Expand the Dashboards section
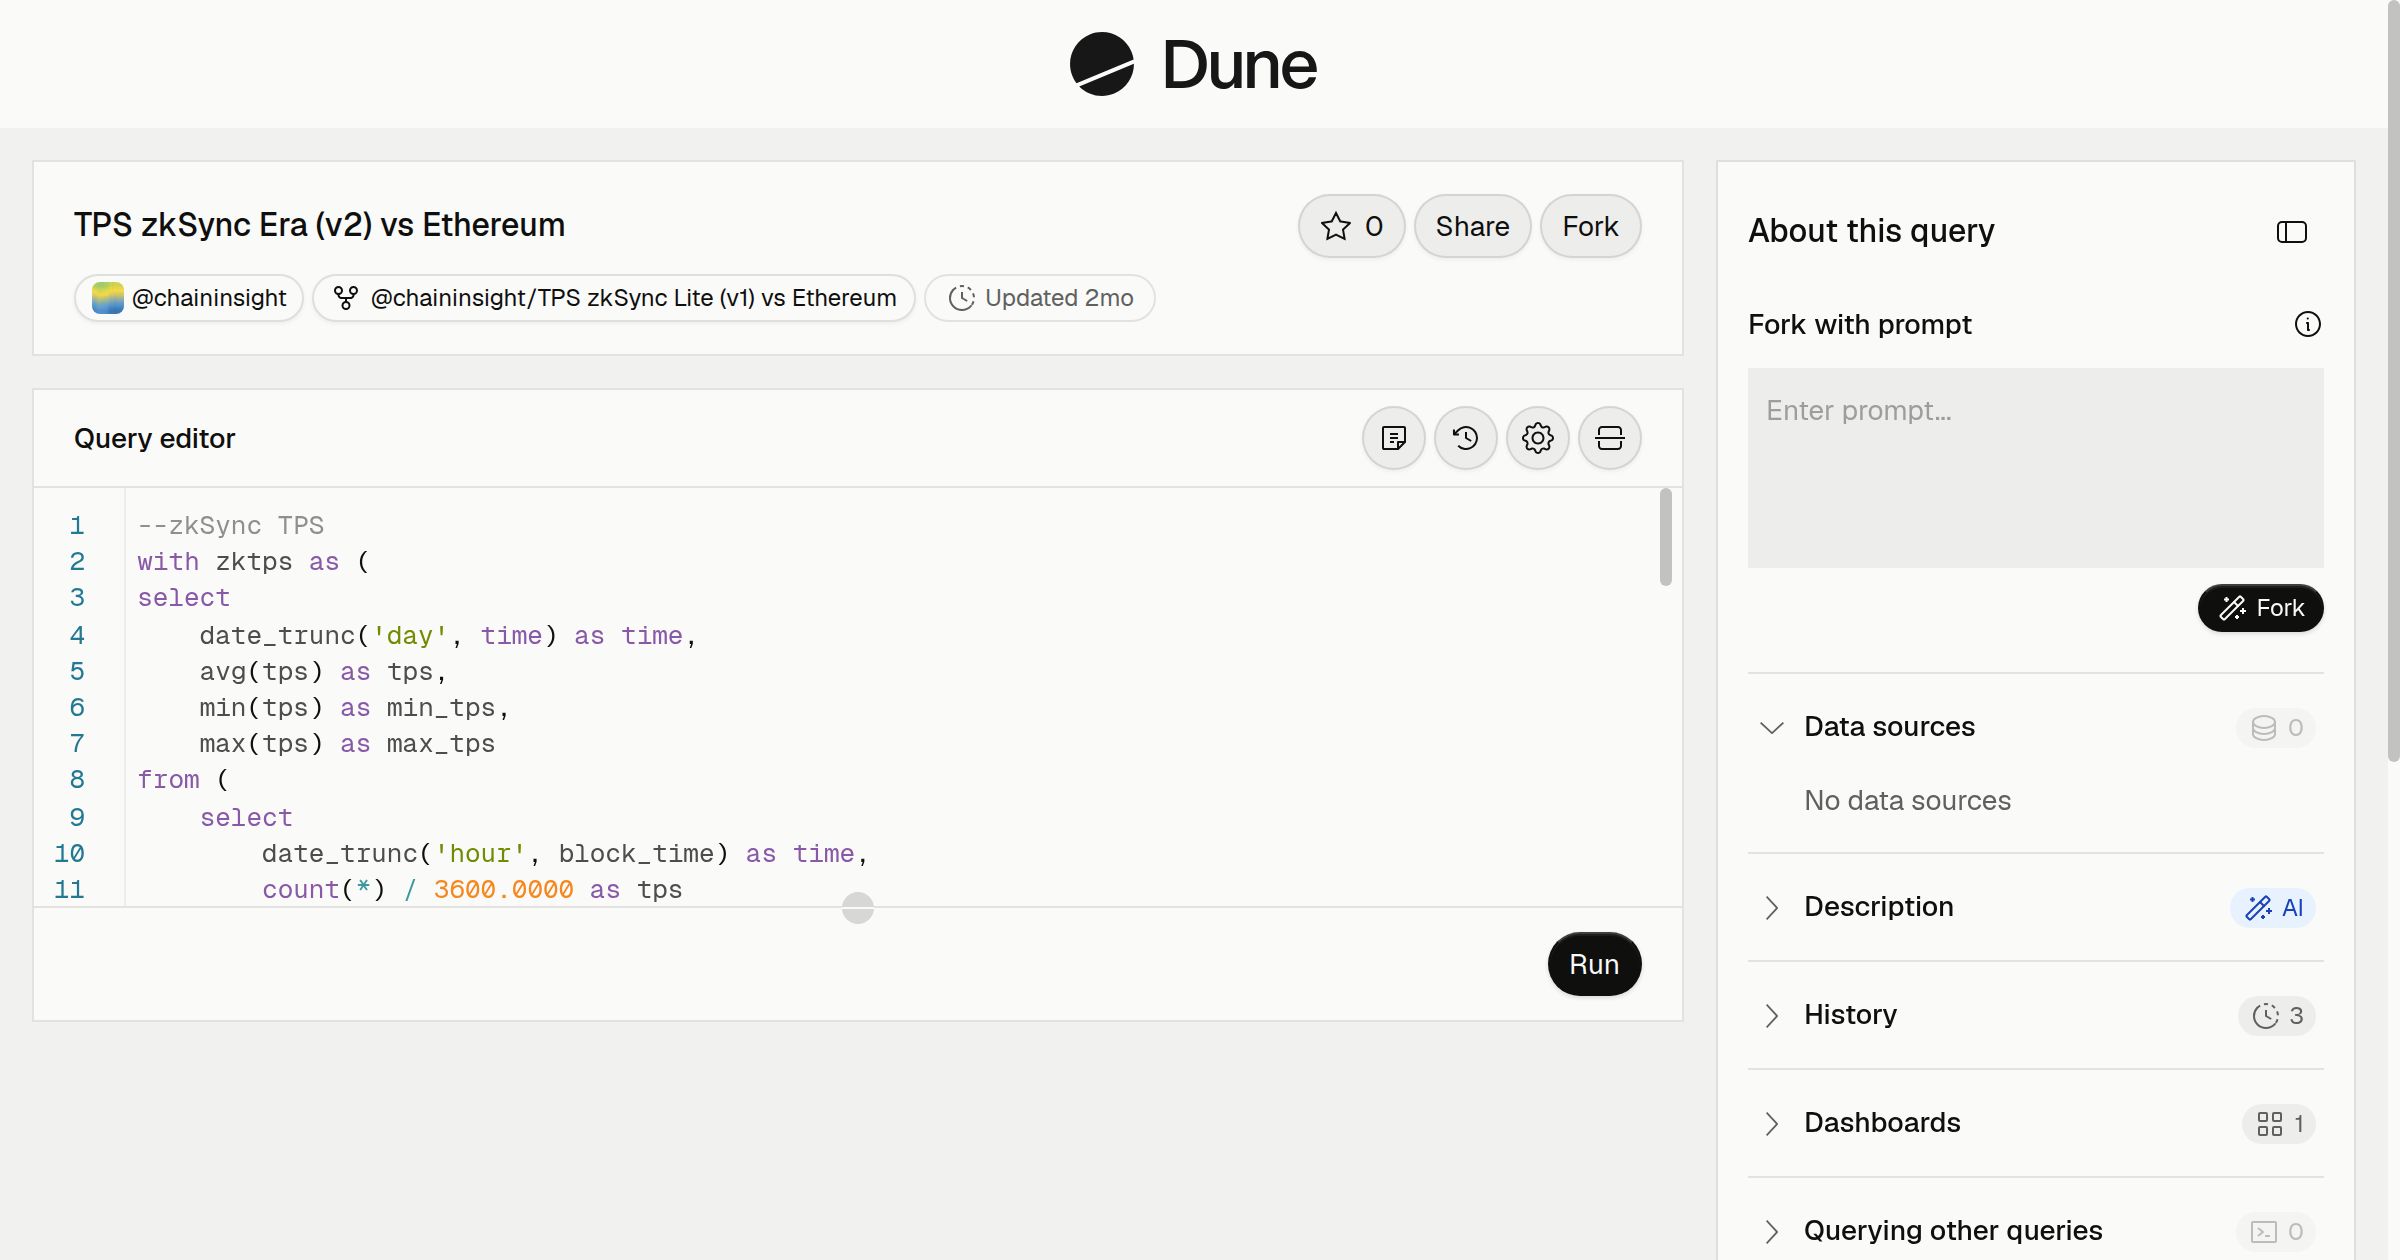Viewport: 2400px width, 1260px height. pos(1771,1123)
